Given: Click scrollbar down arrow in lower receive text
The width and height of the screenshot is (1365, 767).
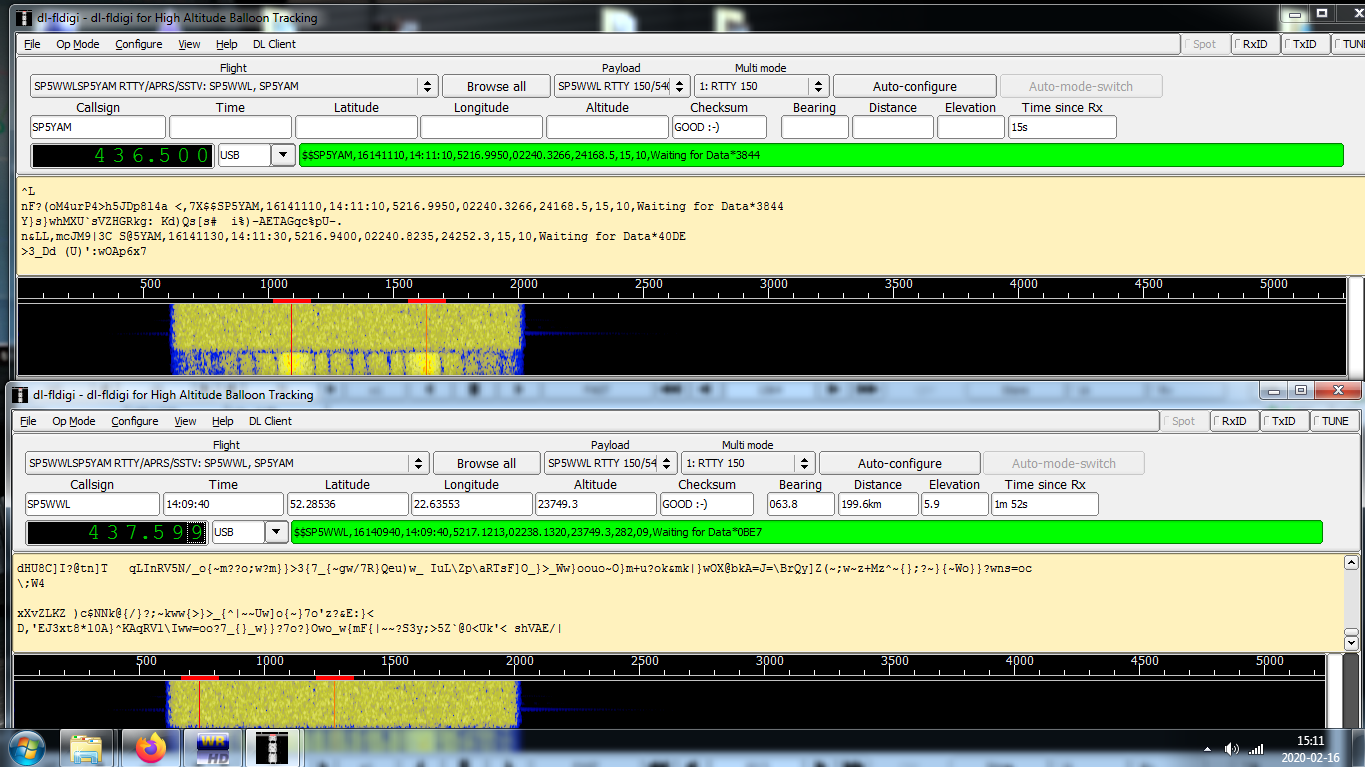Looking at the screenshot, I should click(1352, 643).
